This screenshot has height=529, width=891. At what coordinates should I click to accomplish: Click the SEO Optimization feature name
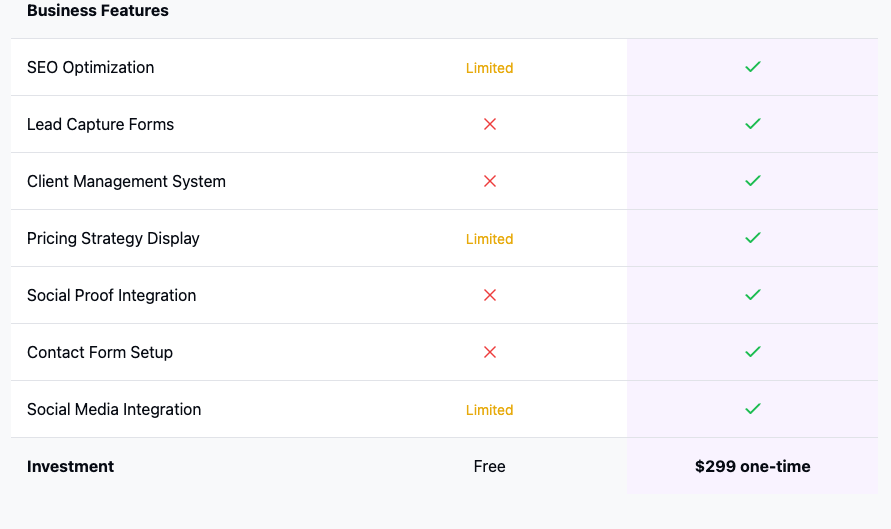[x=90, y=67]
